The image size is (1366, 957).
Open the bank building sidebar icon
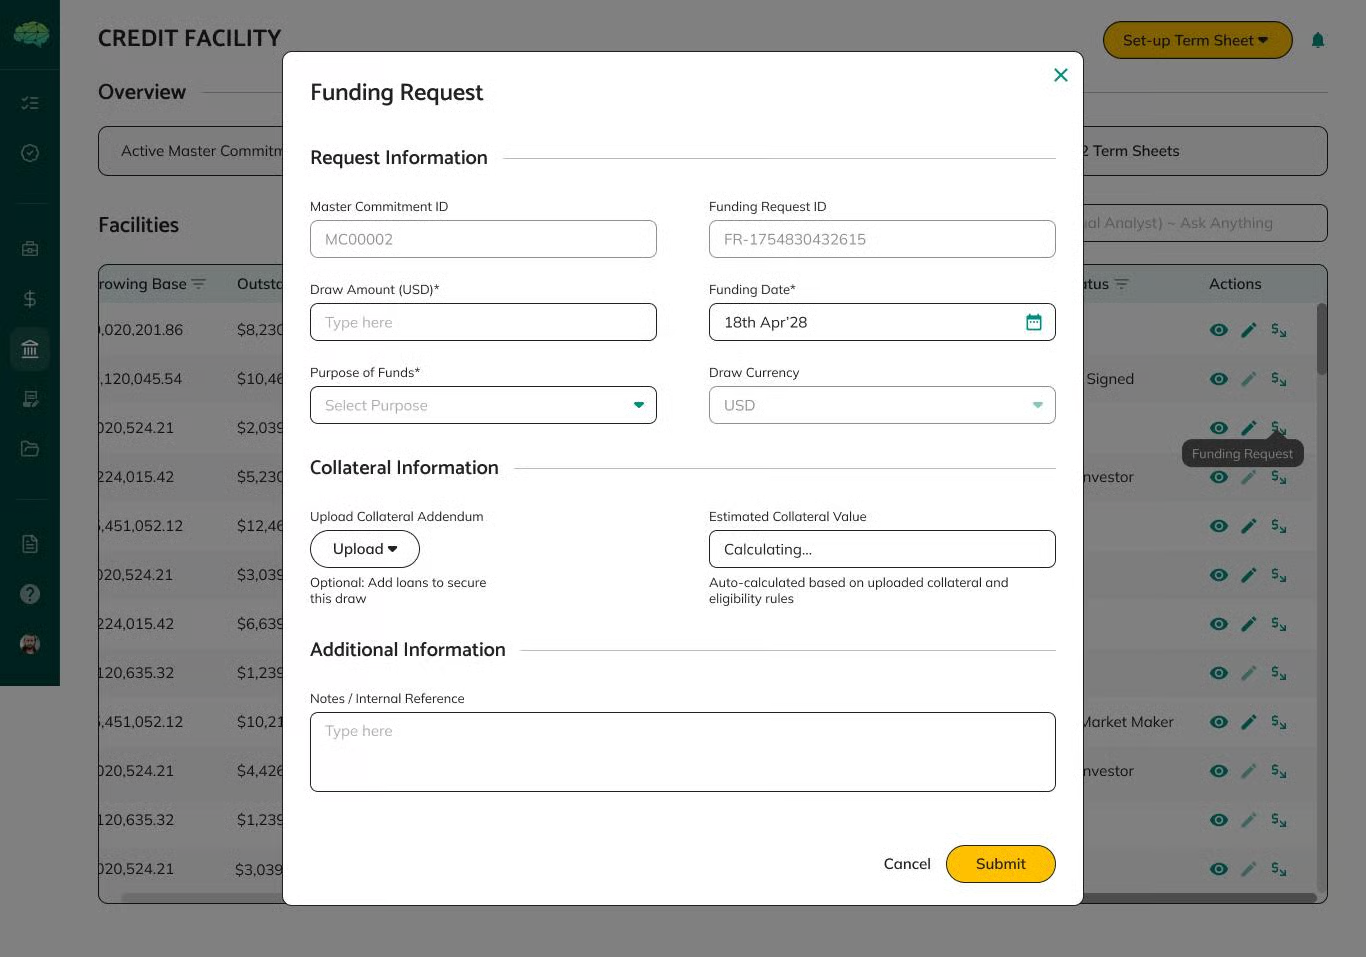pos(30,349)
